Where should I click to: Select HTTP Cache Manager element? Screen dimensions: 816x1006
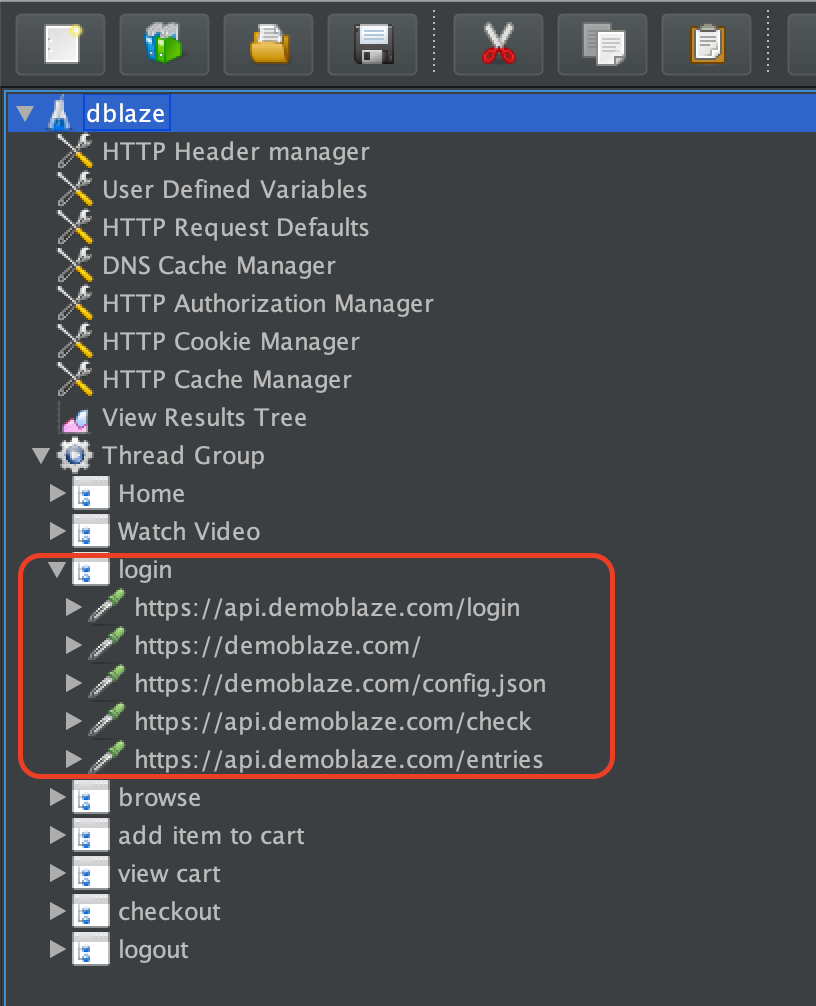pos(227,379)
